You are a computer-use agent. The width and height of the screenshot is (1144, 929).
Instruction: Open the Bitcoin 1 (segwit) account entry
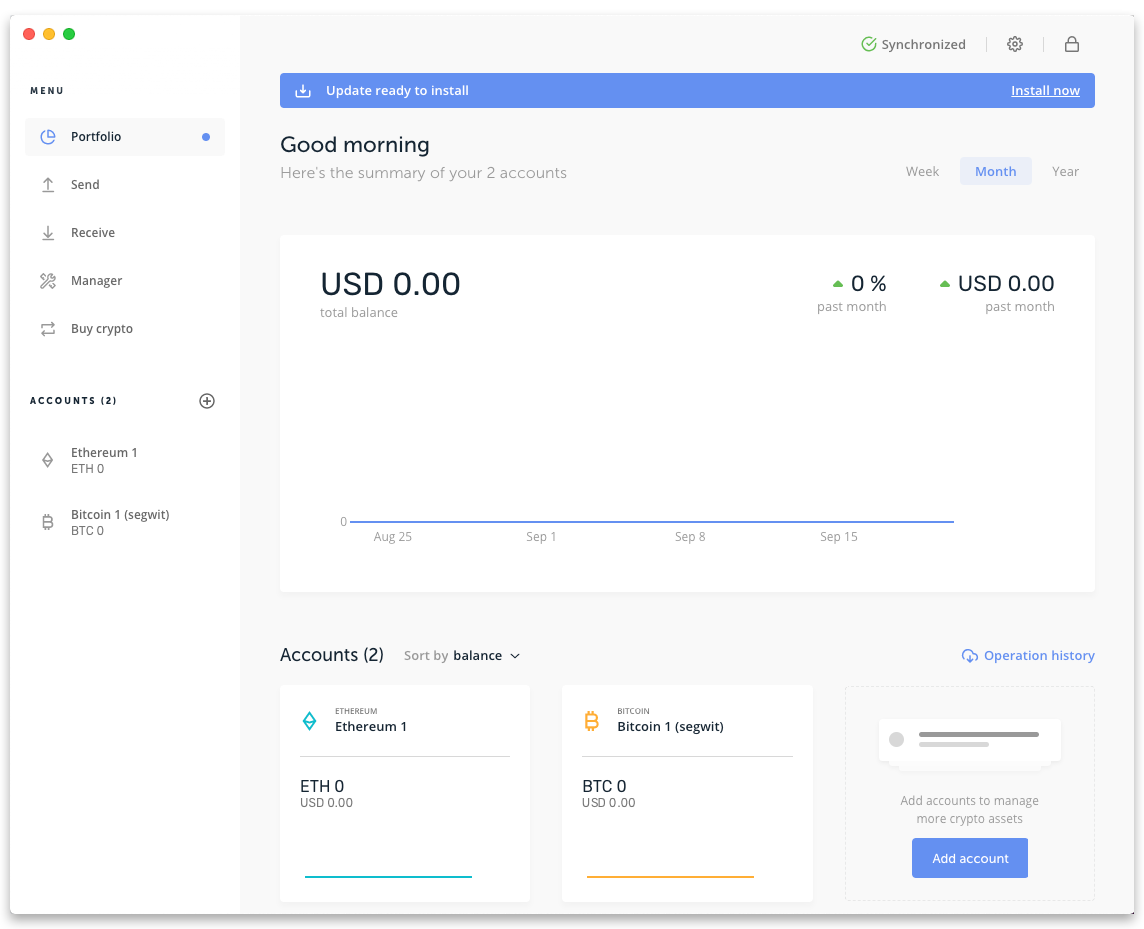coord(120,521)
